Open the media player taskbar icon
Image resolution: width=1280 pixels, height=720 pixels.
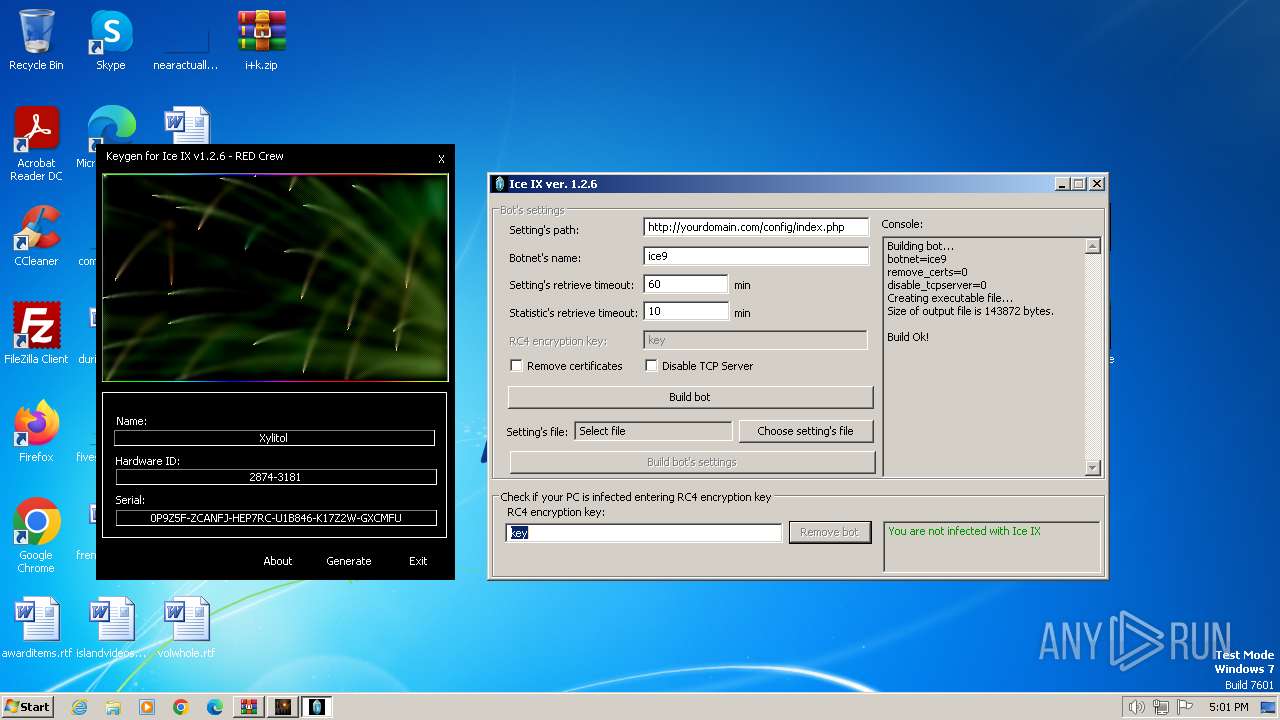coord(147,707)
